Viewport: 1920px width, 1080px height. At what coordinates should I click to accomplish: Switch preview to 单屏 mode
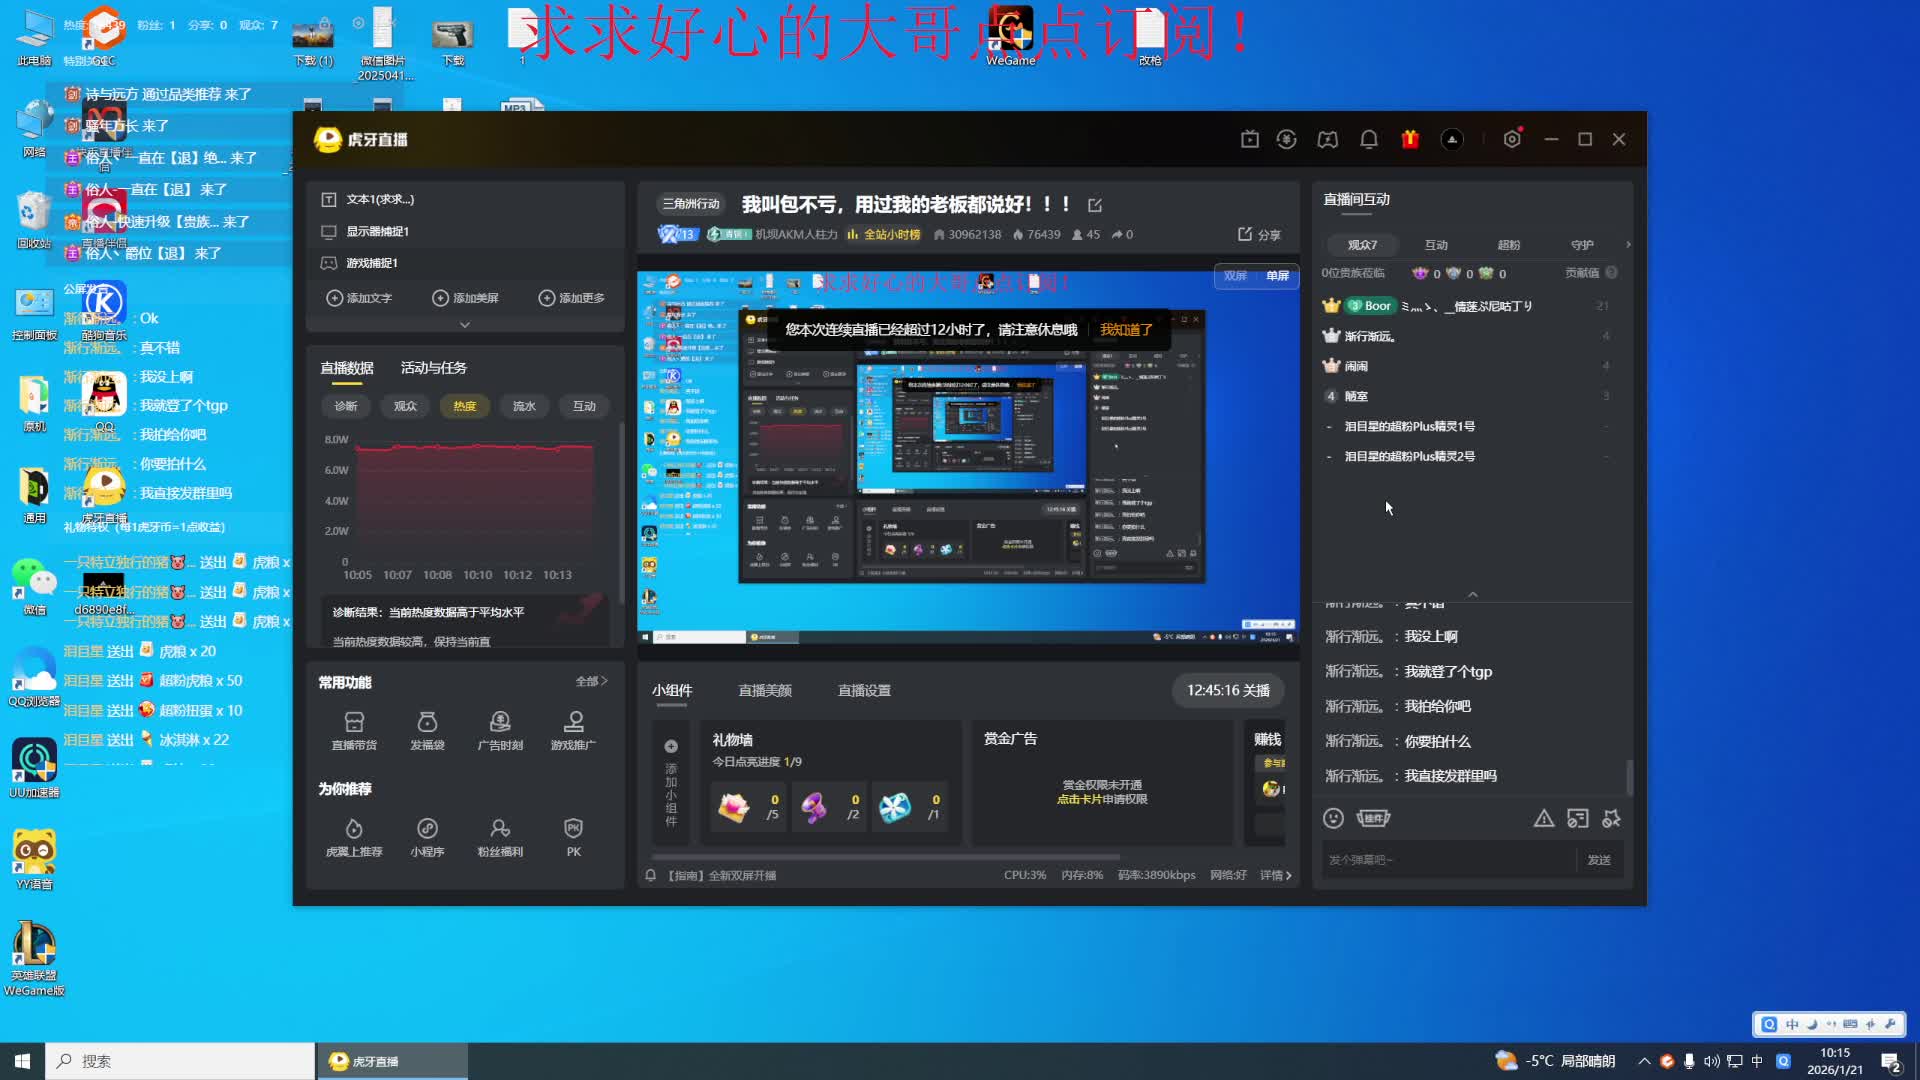click(1277, 276)
